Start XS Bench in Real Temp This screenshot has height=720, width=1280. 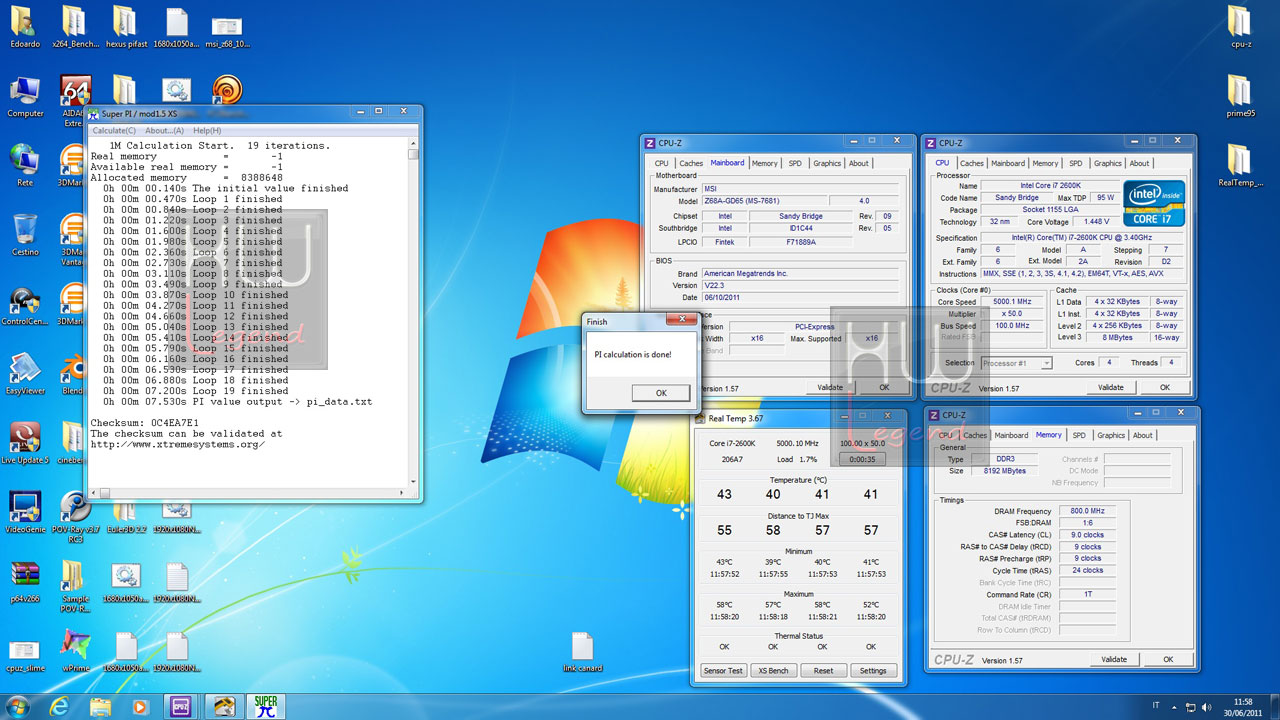click(x=773, y=670)
